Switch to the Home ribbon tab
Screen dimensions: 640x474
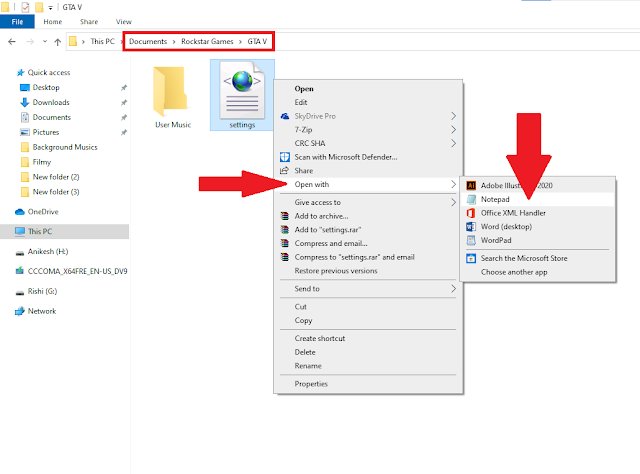pyautogui.click(x=53, y=22)
